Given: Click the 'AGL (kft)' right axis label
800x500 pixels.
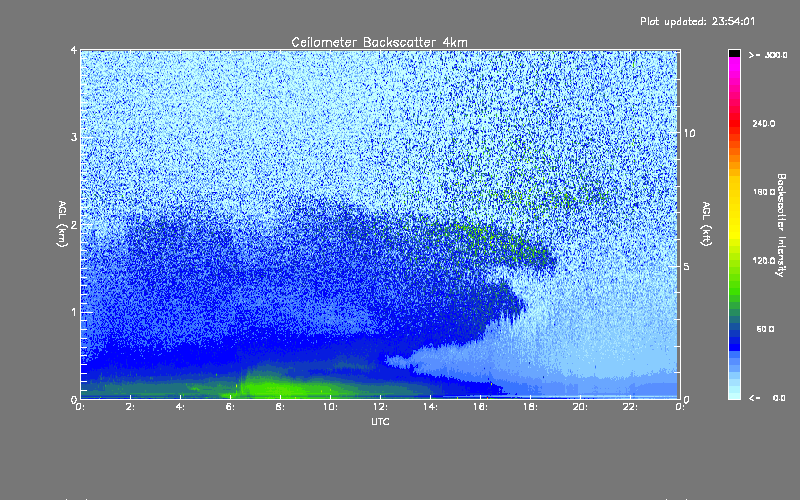Looking at the screenshot, I should (706, 224).
